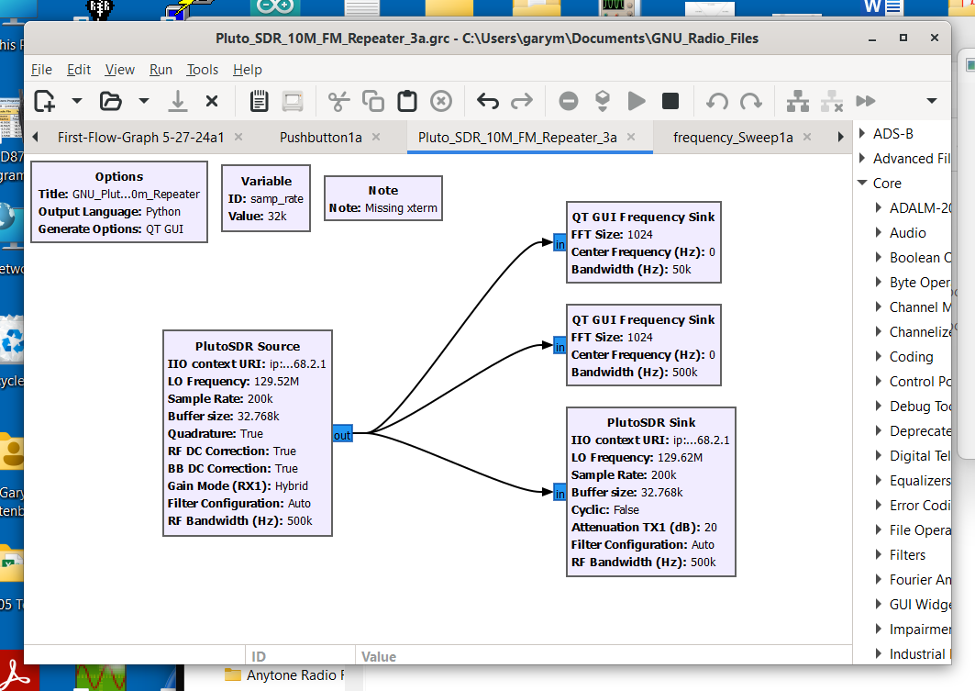Viewport: 977px width, 691px height.
Task: Disable selected blocks icon
Action: click(x=832, y=101)
